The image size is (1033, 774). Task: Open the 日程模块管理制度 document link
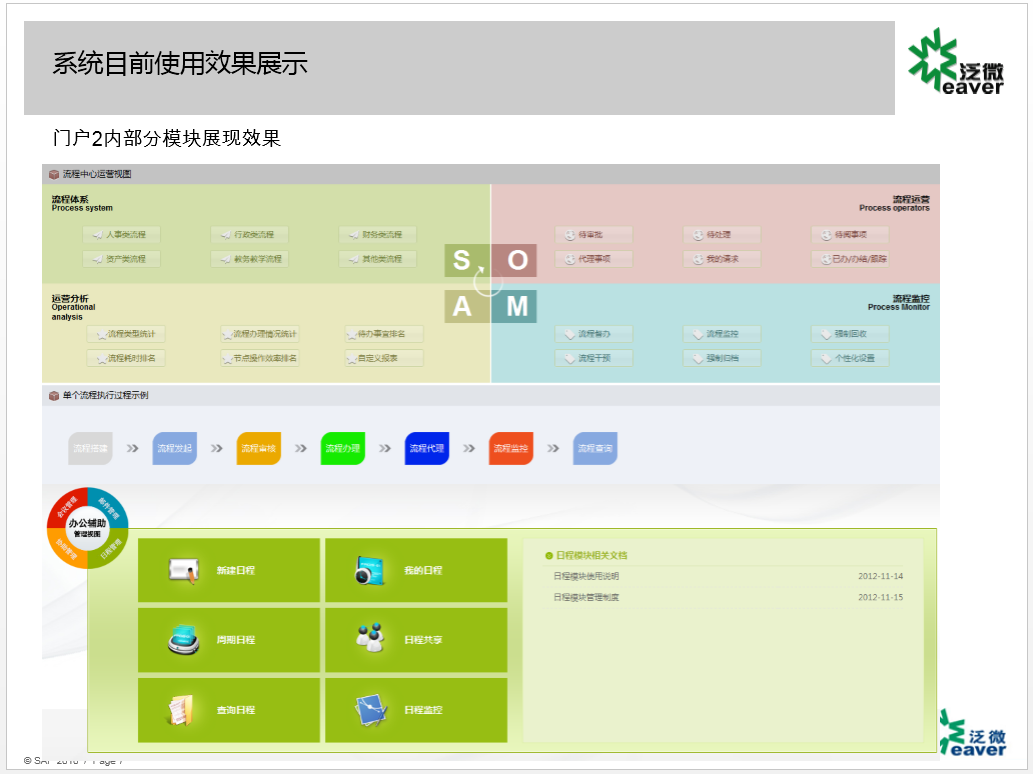tap(586, 597)
